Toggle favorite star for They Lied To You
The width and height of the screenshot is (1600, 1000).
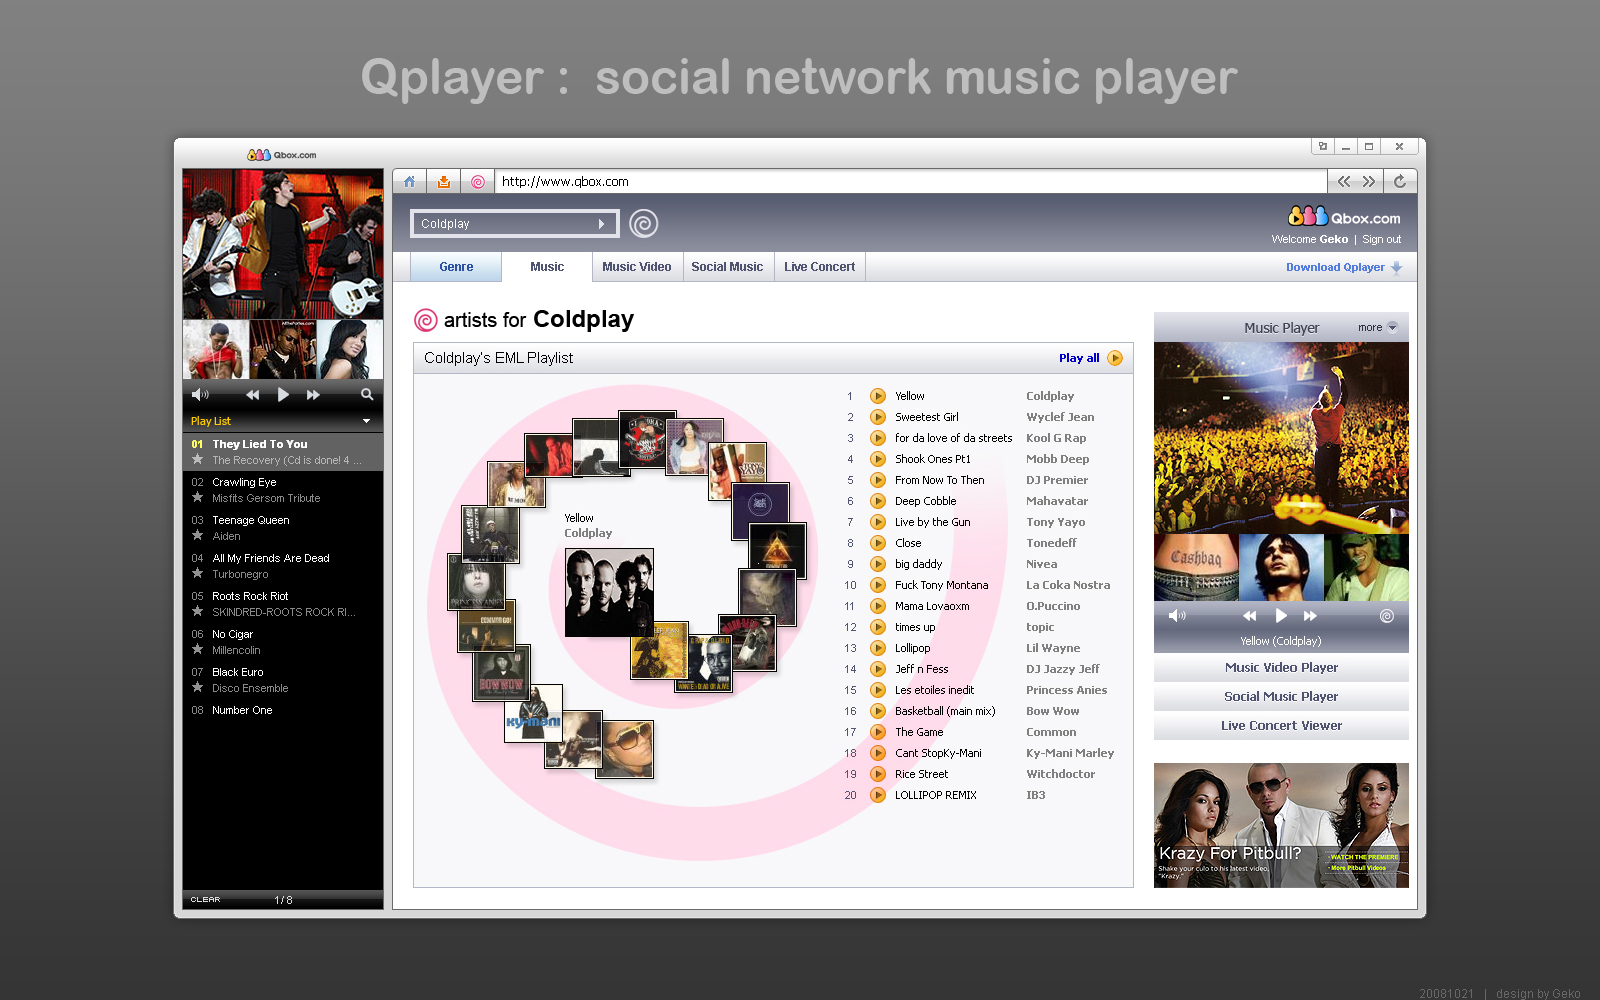(197, 459)
